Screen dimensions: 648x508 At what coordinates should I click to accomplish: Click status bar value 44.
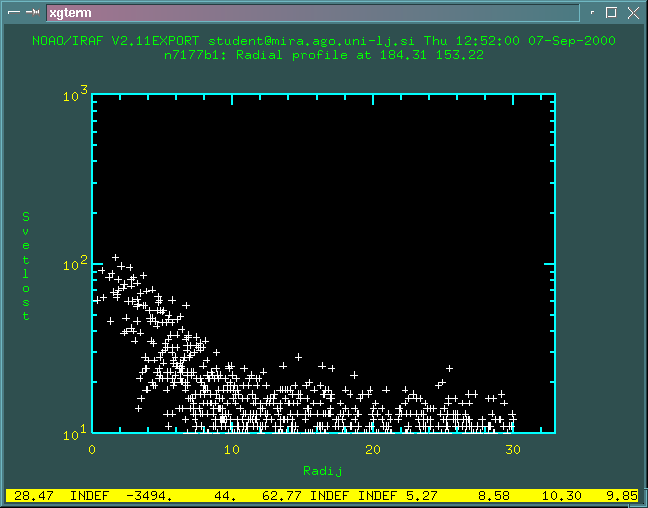[225, 495]
